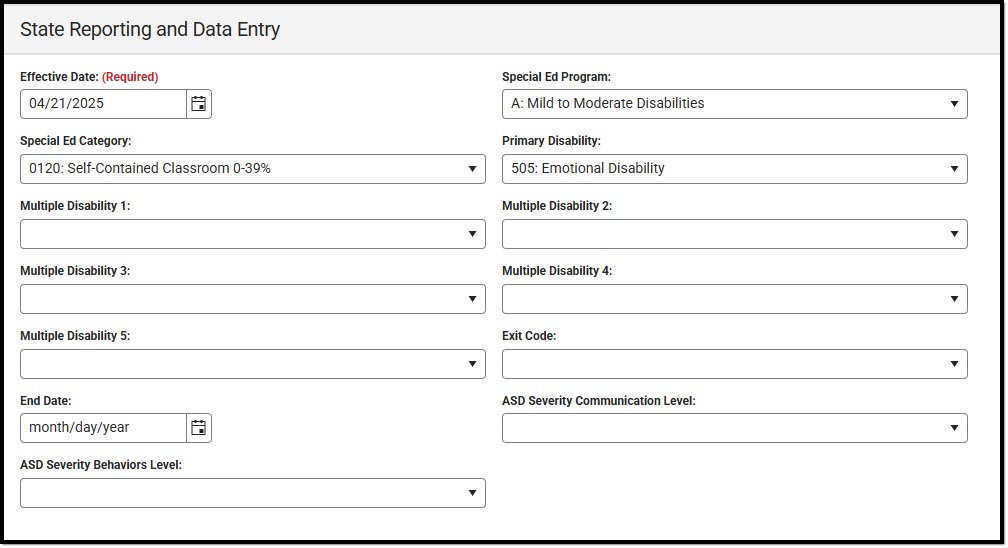The width and height of the screenshot is (1008, 548).
Task: Open the End Date calendar picker
Action: (199, 428)
